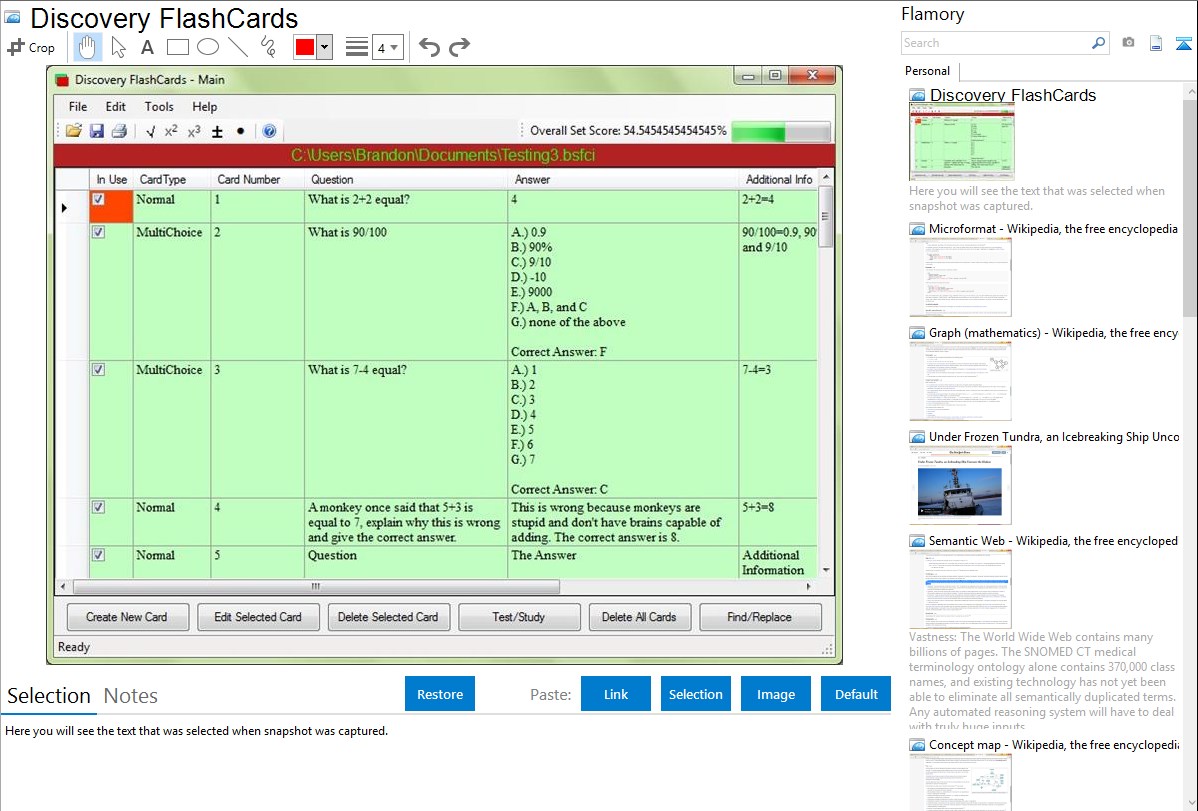The image size is (1198, 811).
Task: Paste as Image
Action: pos(775,694)
